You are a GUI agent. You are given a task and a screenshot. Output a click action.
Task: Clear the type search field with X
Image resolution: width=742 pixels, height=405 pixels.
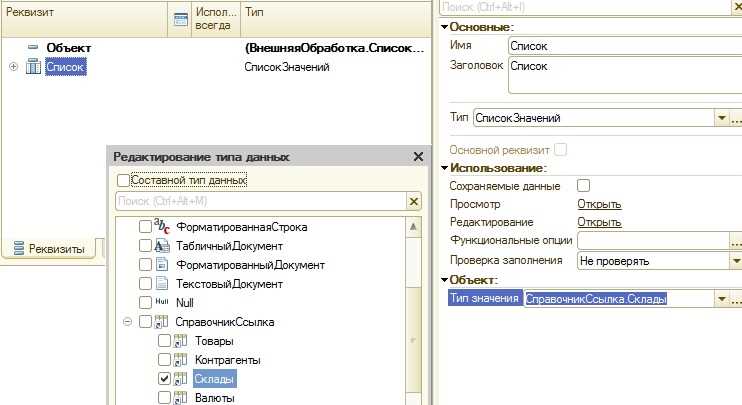[414, 201]
